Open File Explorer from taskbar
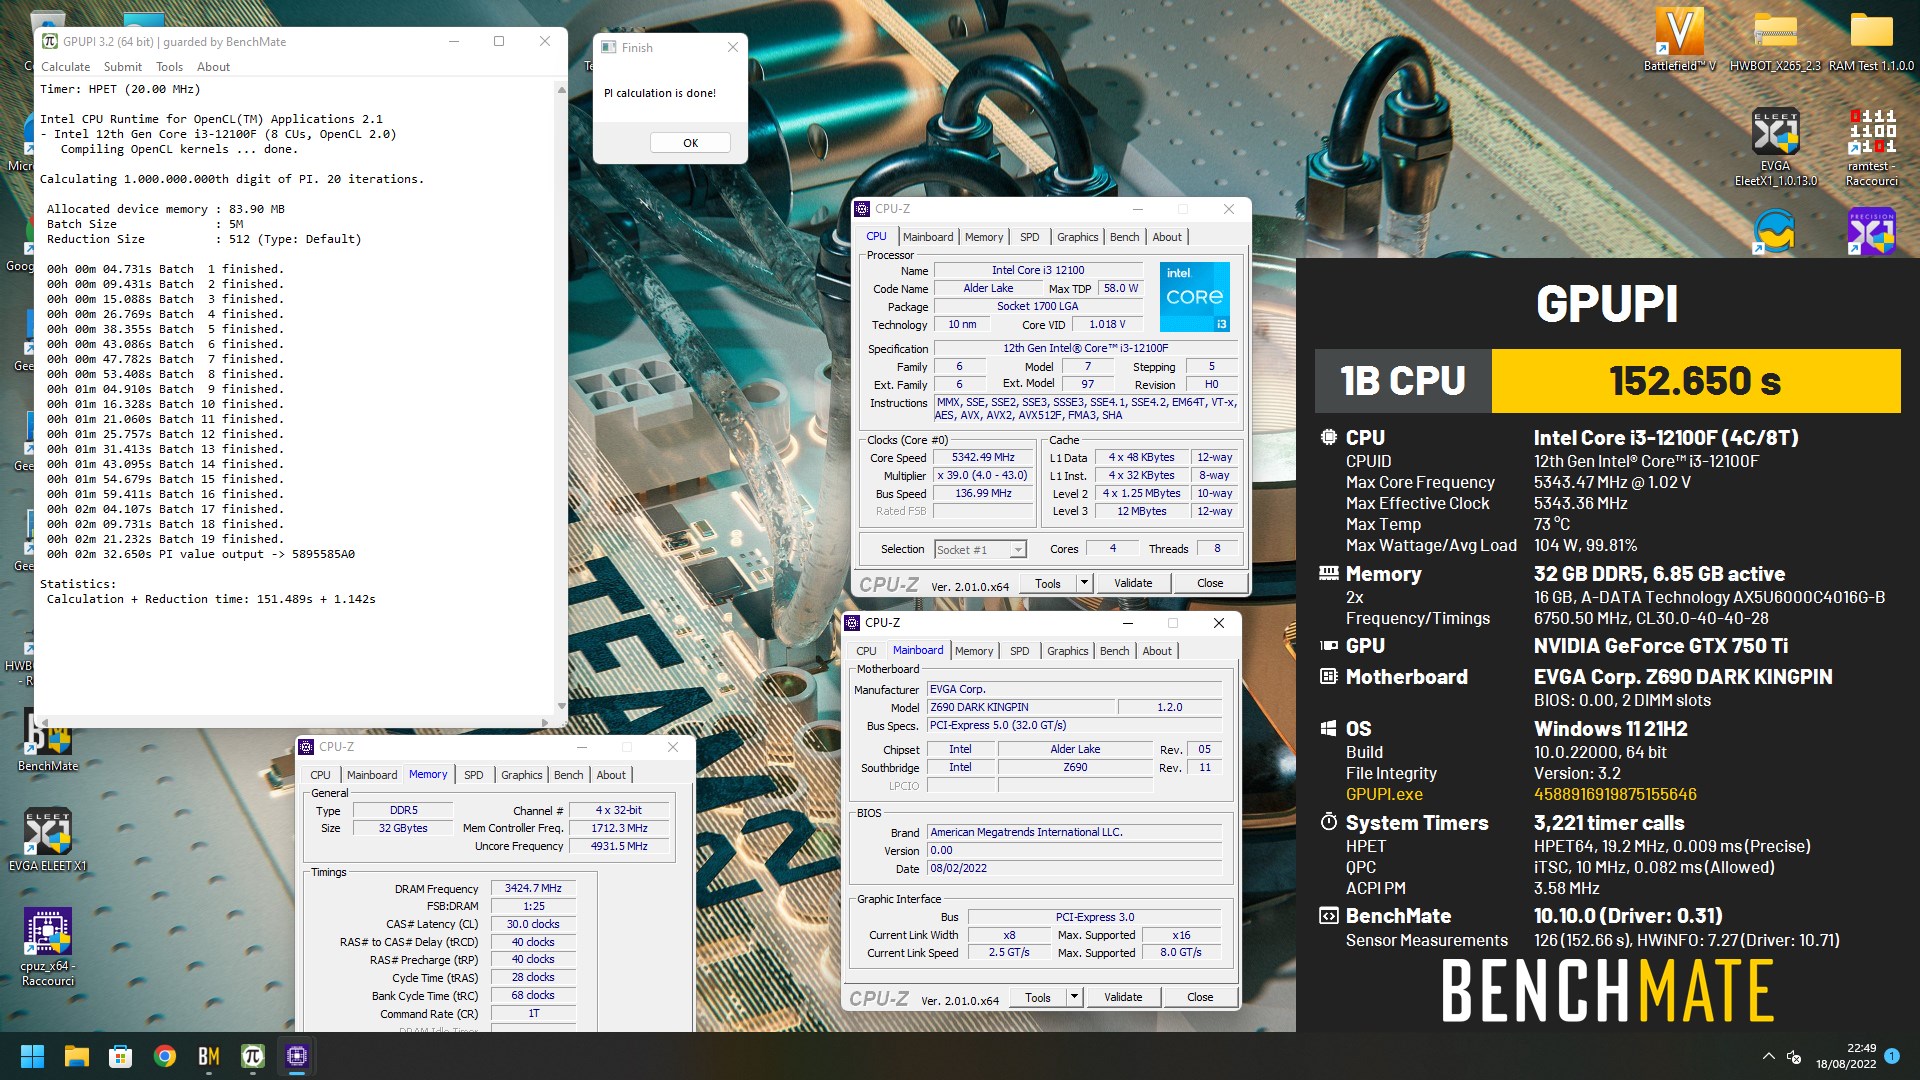The height and width of the screenshot is (1080, 1920). pos(76,1056)
